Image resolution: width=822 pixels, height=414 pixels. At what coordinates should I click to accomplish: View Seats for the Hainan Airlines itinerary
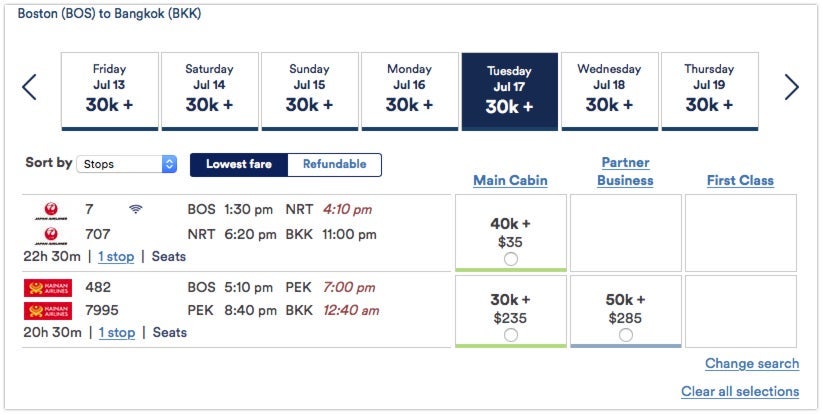[170, 333]
